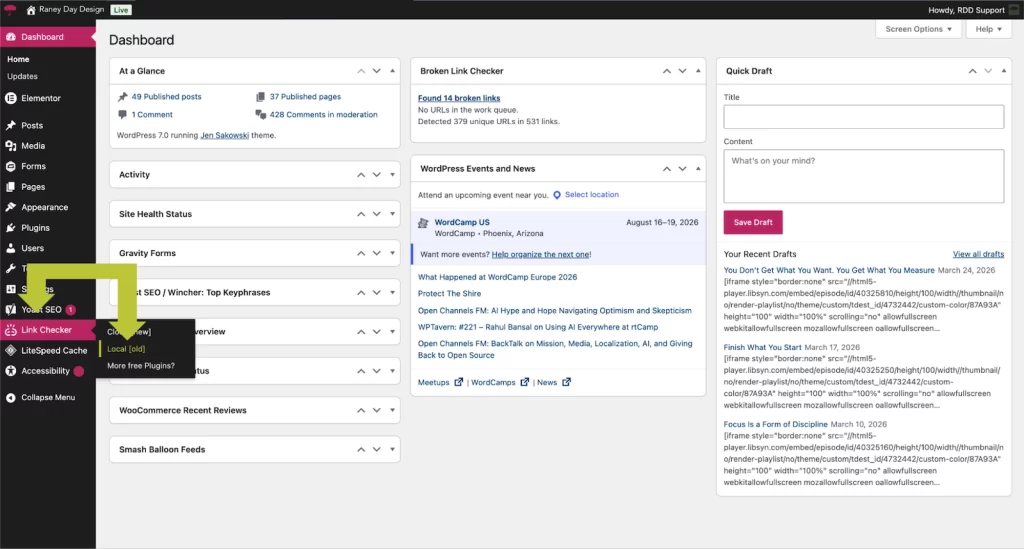Click the Appearance paintbrush icon
This screenshot has width=1024, height=549.
click(x=10, y=207)
